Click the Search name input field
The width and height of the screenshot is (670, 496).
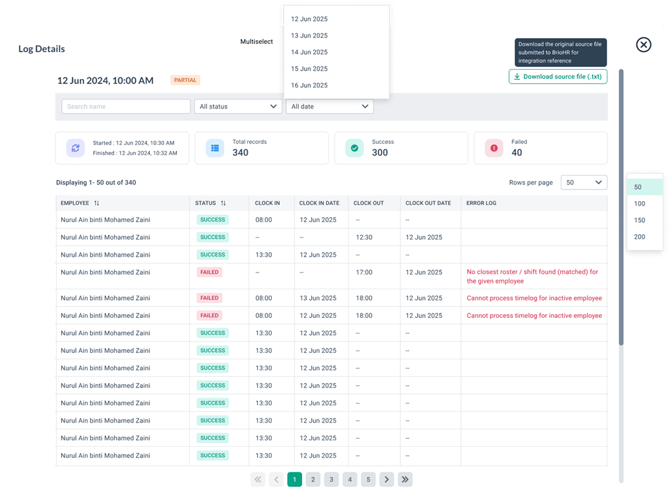tap(125, 106)
